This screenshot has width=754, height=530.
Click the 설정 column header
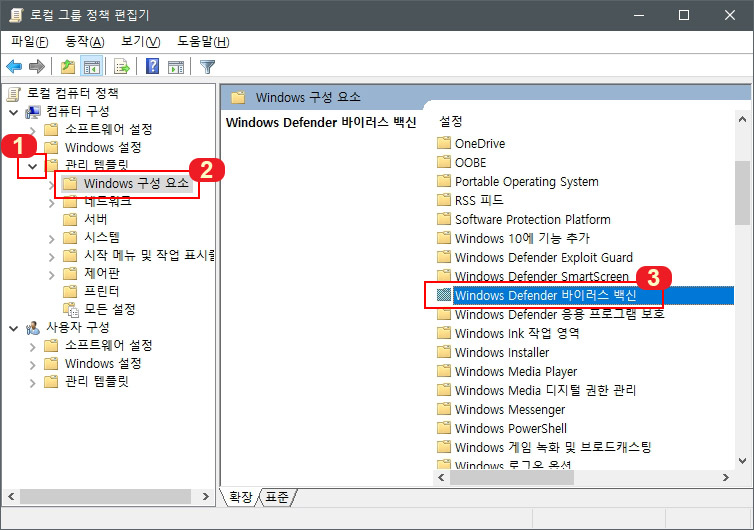[451, 121]
